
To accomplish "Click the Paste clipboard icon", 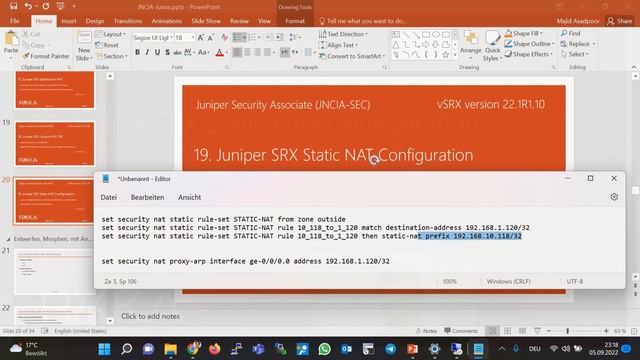I will (11, 39).
